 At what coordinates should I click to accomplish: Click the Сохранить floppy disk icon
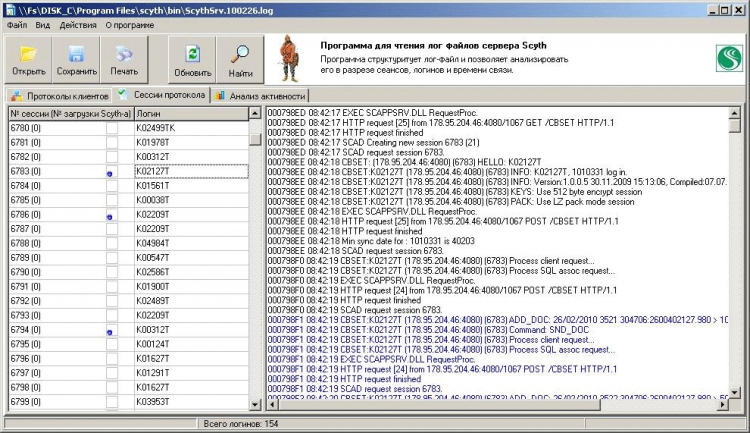coord(77,54)
